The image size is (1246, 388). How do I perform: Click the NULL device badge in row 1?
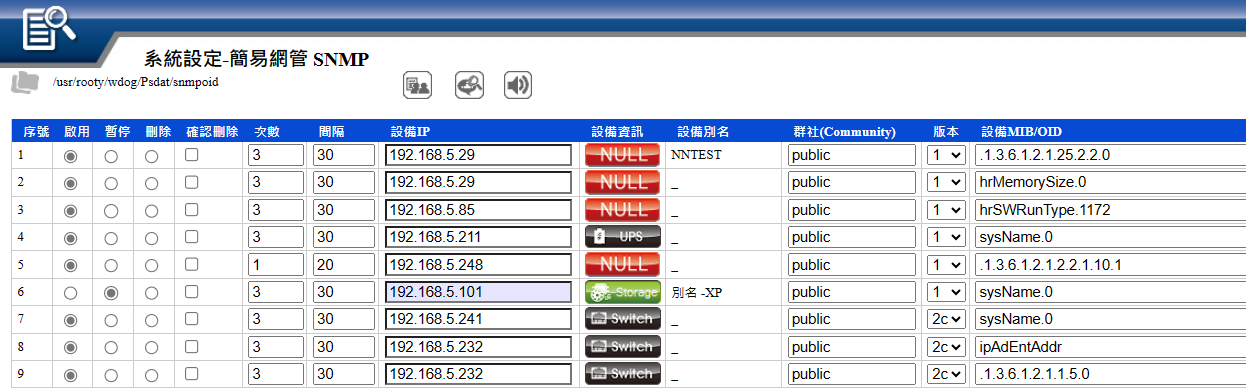tap(623, 155)
